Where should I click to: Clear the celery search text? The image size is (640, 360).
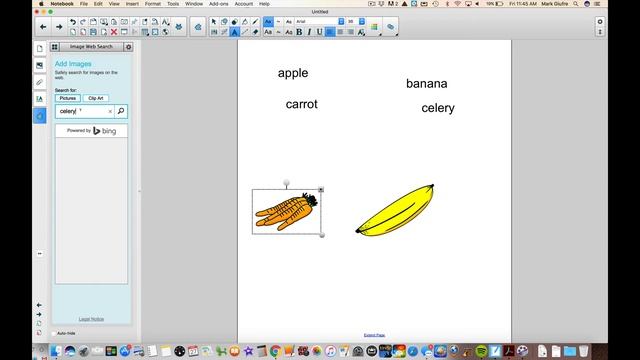(110, 111)
